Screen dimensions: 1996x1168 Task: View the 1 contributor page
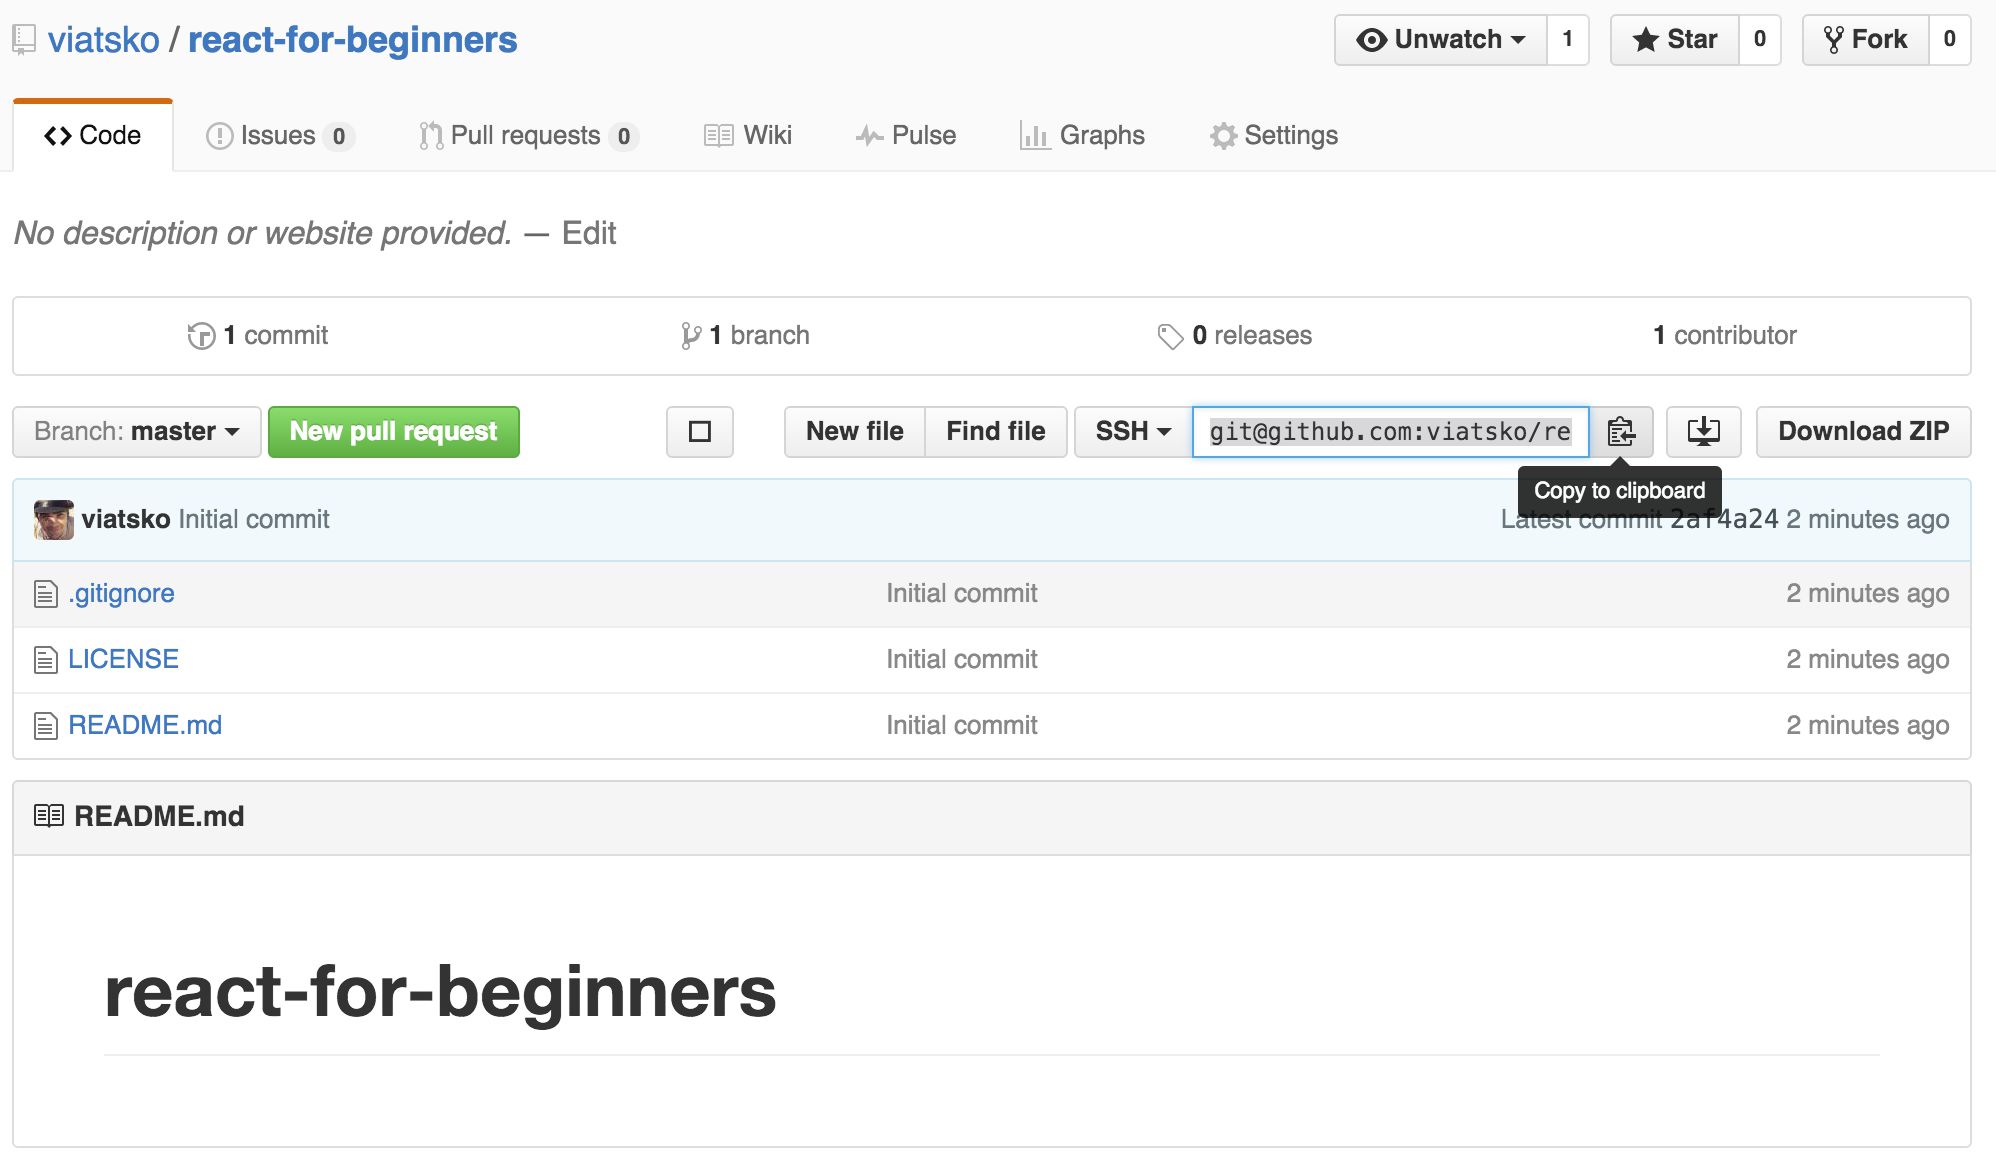click(x=1725, y=336)
